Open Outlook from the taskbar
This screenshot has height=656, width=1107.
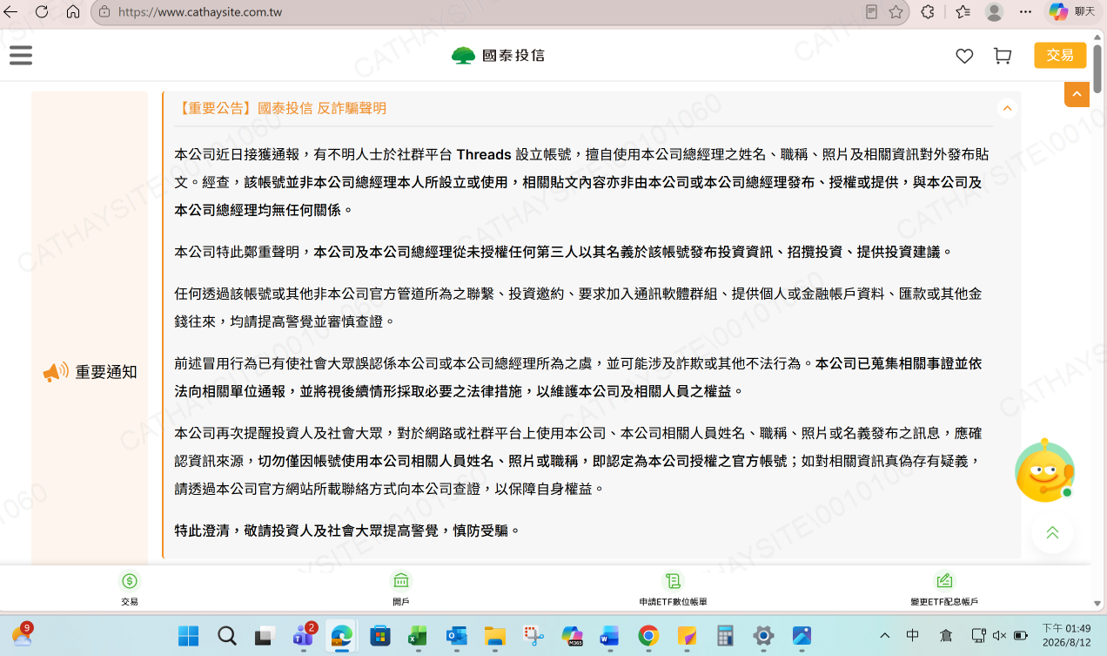456,636
